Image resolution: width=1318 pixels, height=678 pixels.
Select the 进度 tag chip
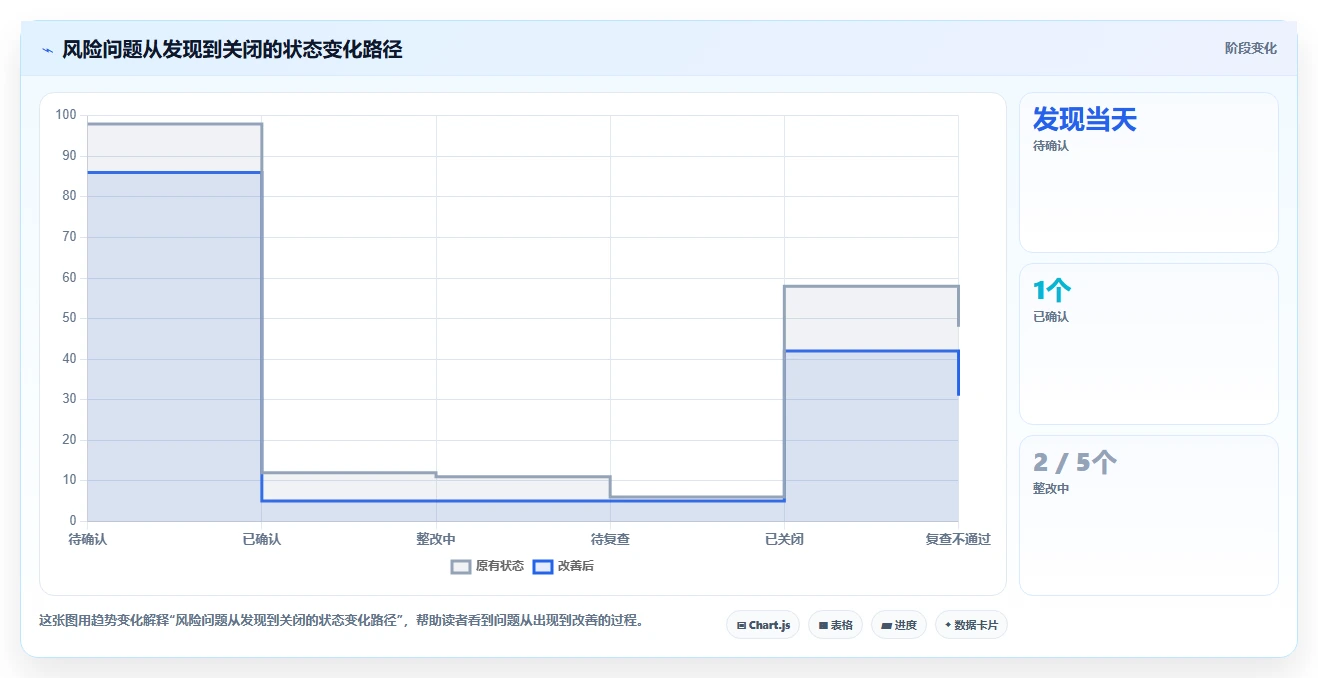899,625
